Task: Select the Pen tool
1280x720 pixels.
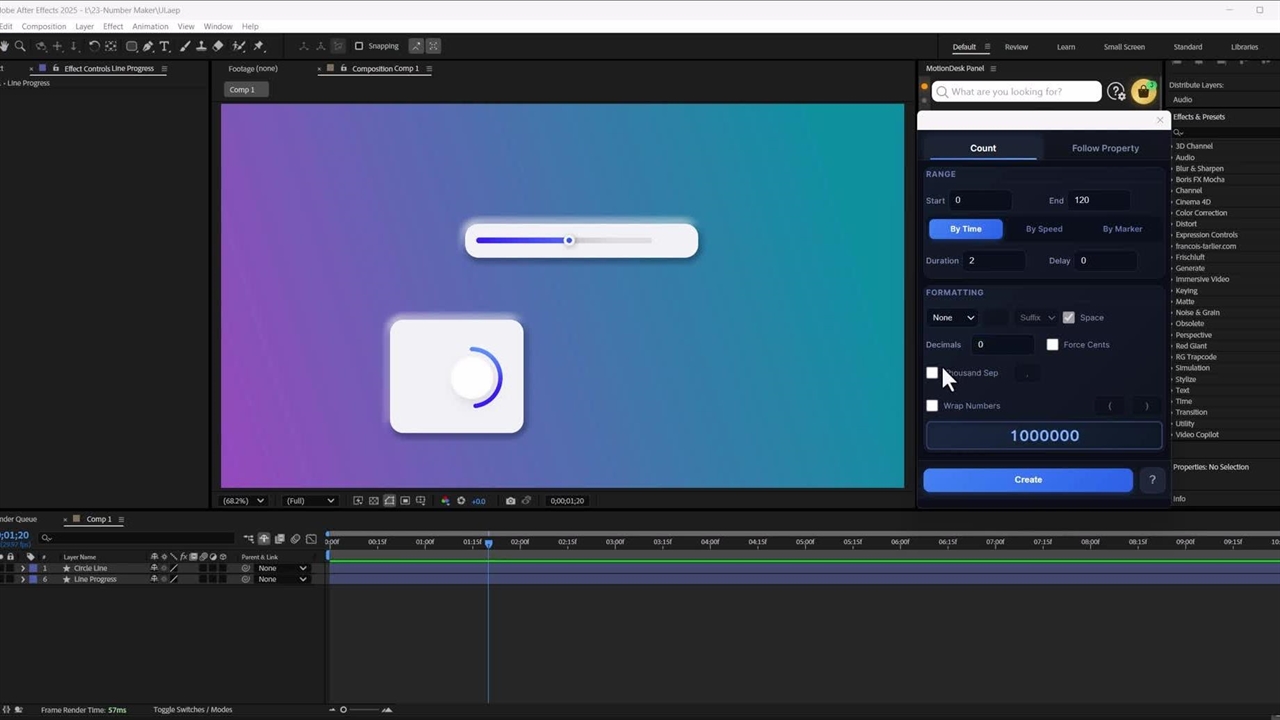Action: (148, 46)
